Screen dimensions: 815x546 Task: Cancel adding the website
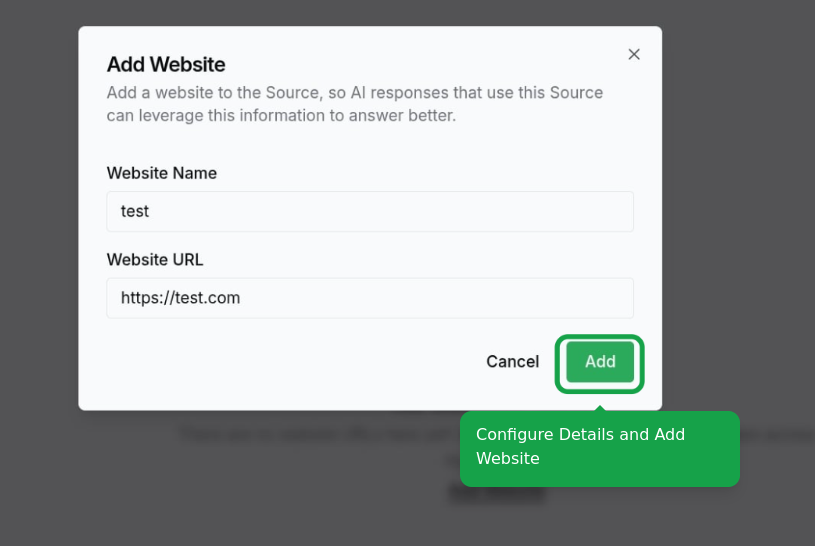click(x=512, y=361)
